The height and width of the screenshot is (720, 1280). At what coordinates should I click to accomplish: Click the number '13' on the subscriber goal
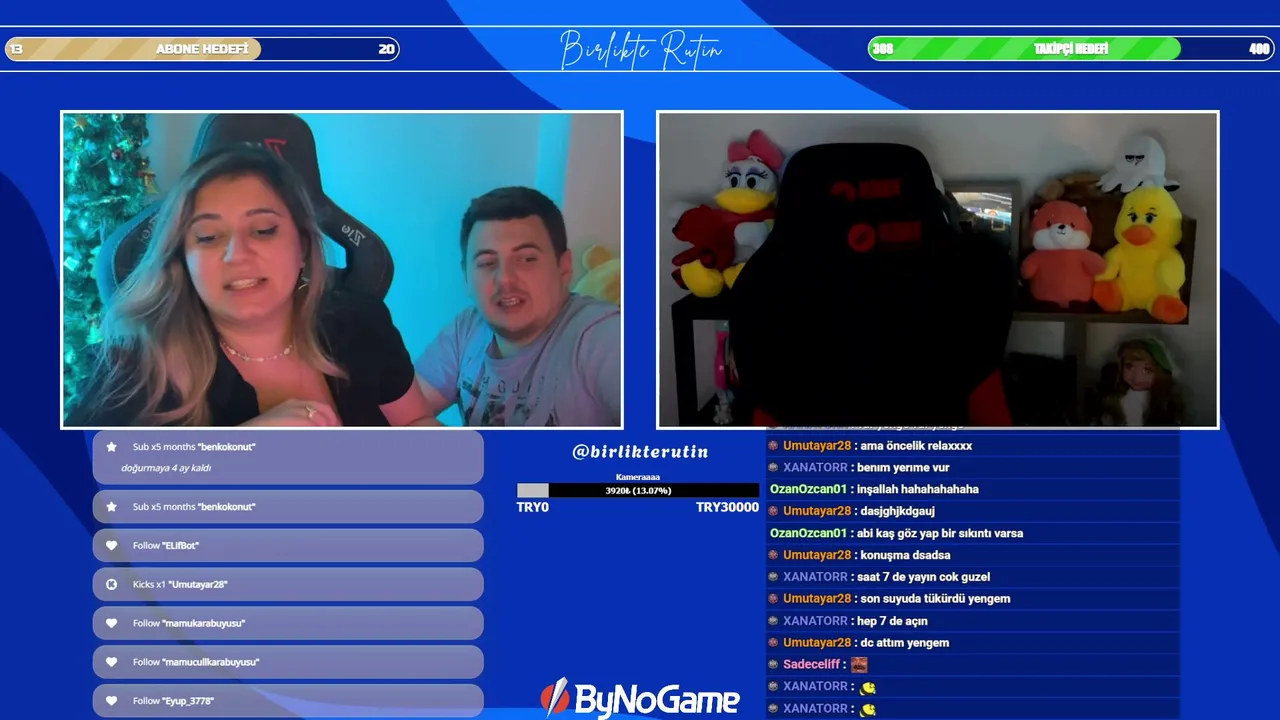coord(15,49)
